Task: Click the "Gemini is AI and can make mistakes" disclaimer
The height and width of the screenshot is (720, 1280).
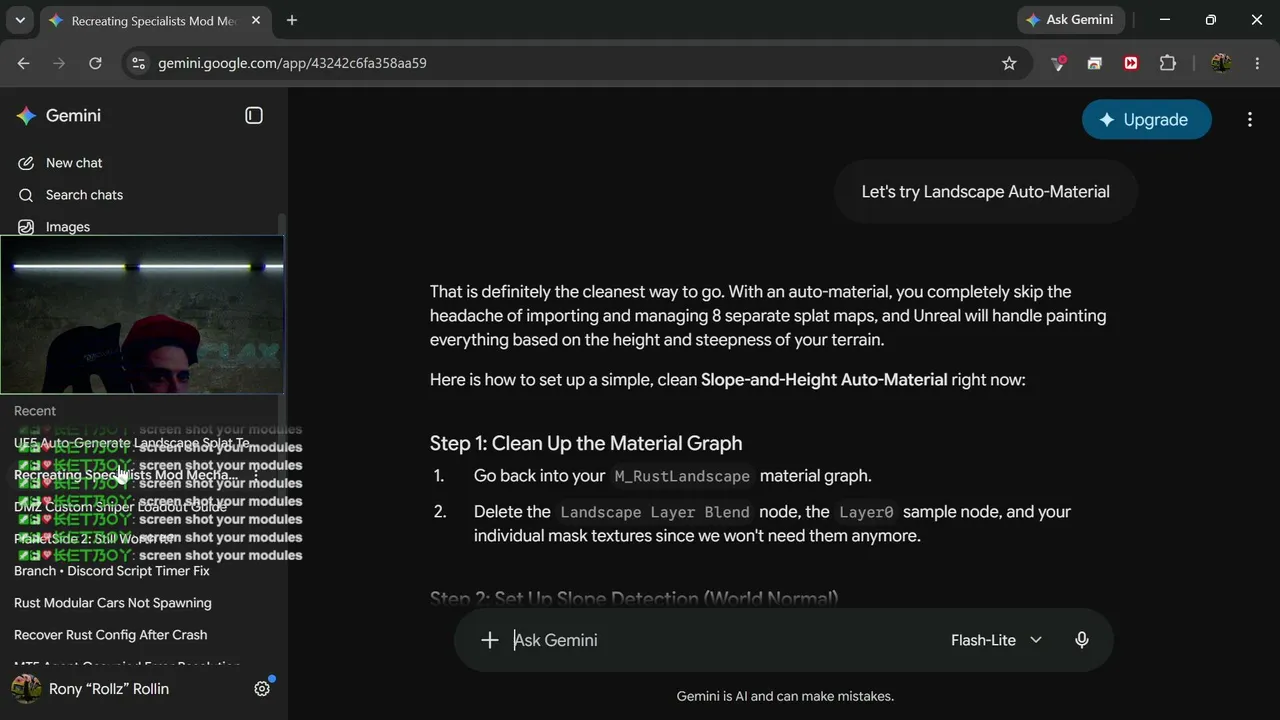Action: (x=785, y=696)
